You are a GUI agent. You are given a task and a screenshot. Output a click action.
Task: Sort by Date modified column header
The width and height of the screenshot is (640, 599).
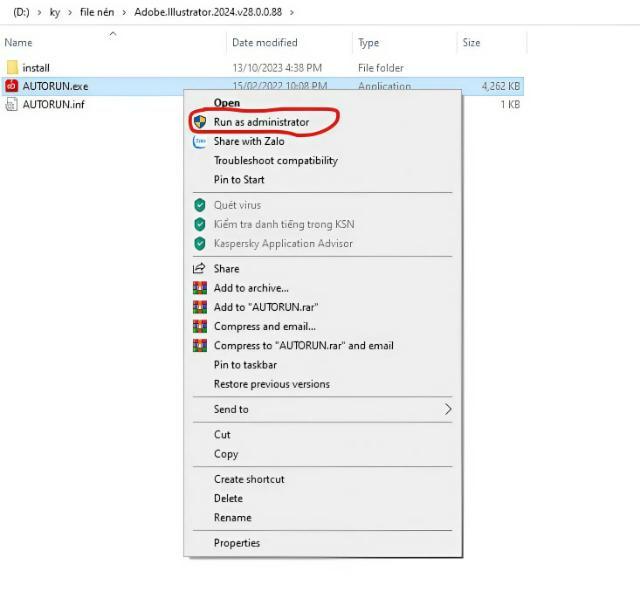point(263,43)
